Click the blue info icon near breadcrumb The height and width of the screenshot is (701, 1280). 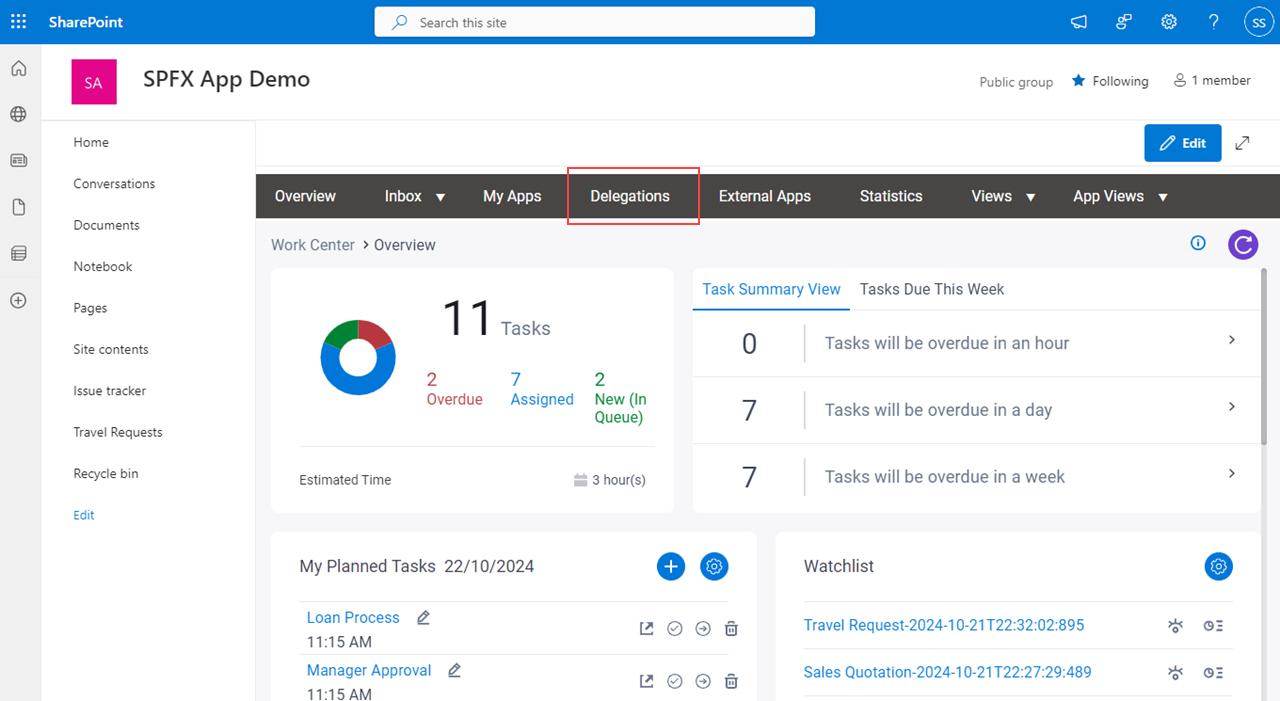(1198, 243)
